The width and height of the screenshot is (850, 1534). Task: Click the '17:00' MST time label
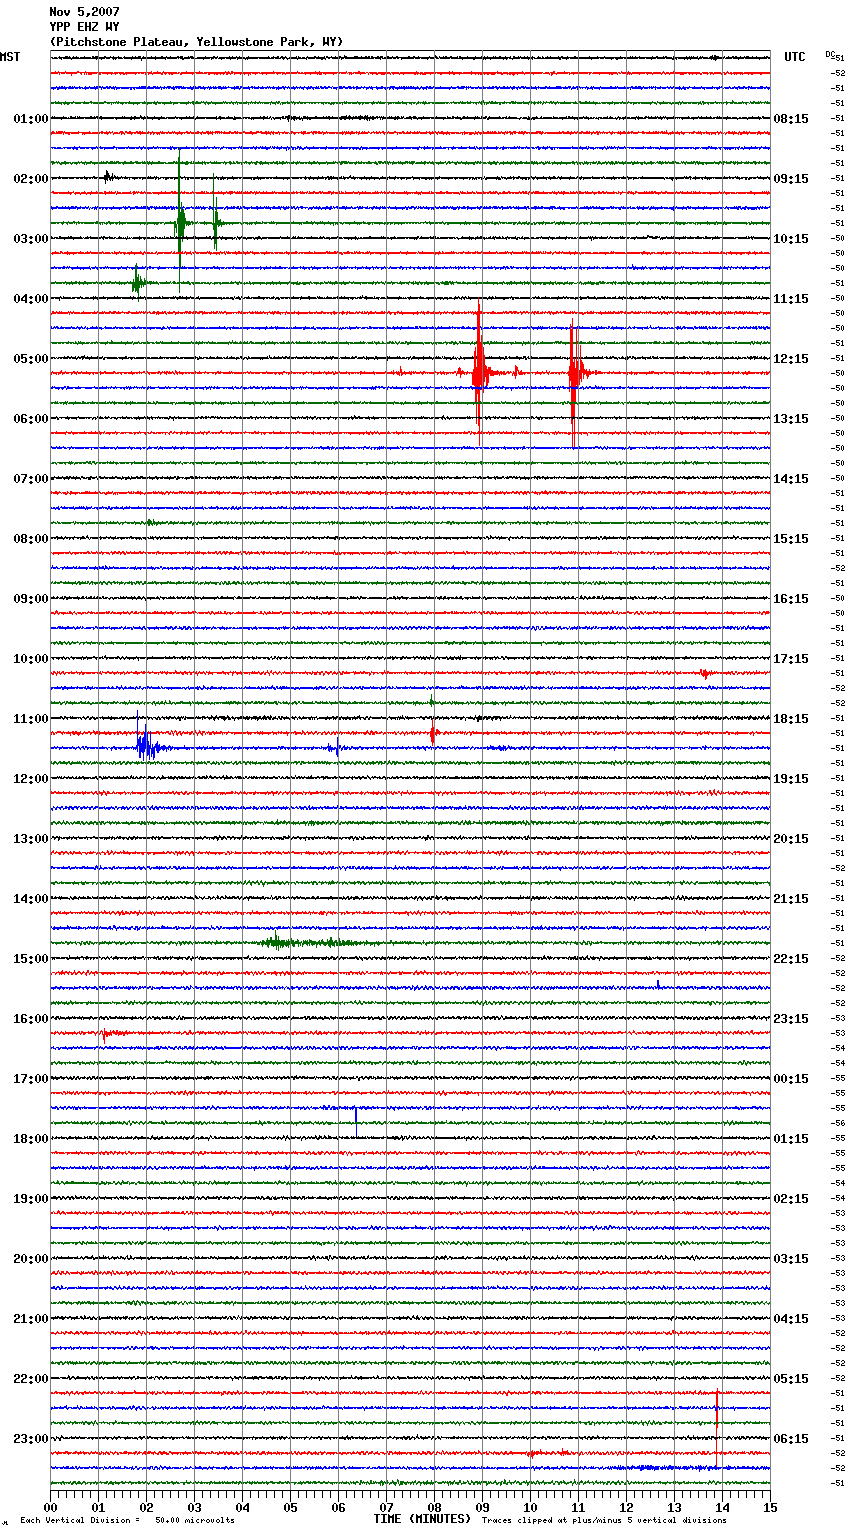31,1079
